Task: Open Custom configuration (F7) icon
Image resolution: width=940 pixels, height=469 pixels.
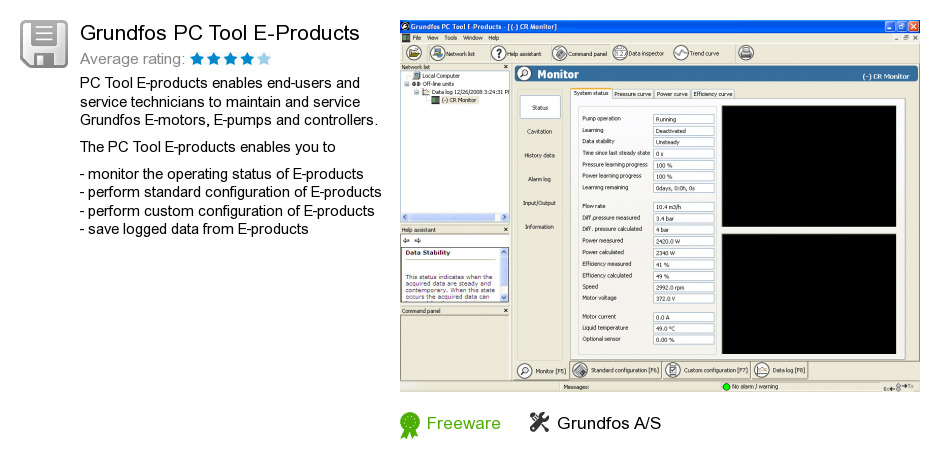Action: [x=673, y=370]
